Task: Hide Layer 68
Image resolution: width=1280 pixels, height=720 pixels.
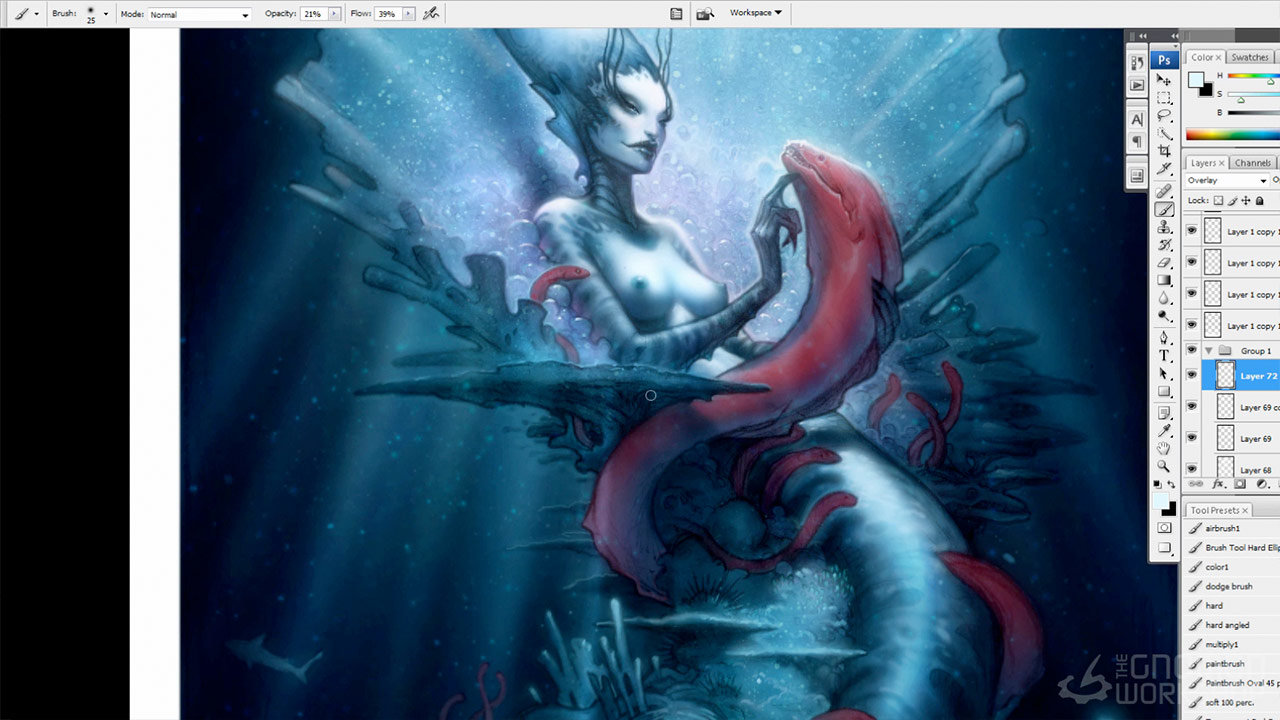Action: 1191,469
